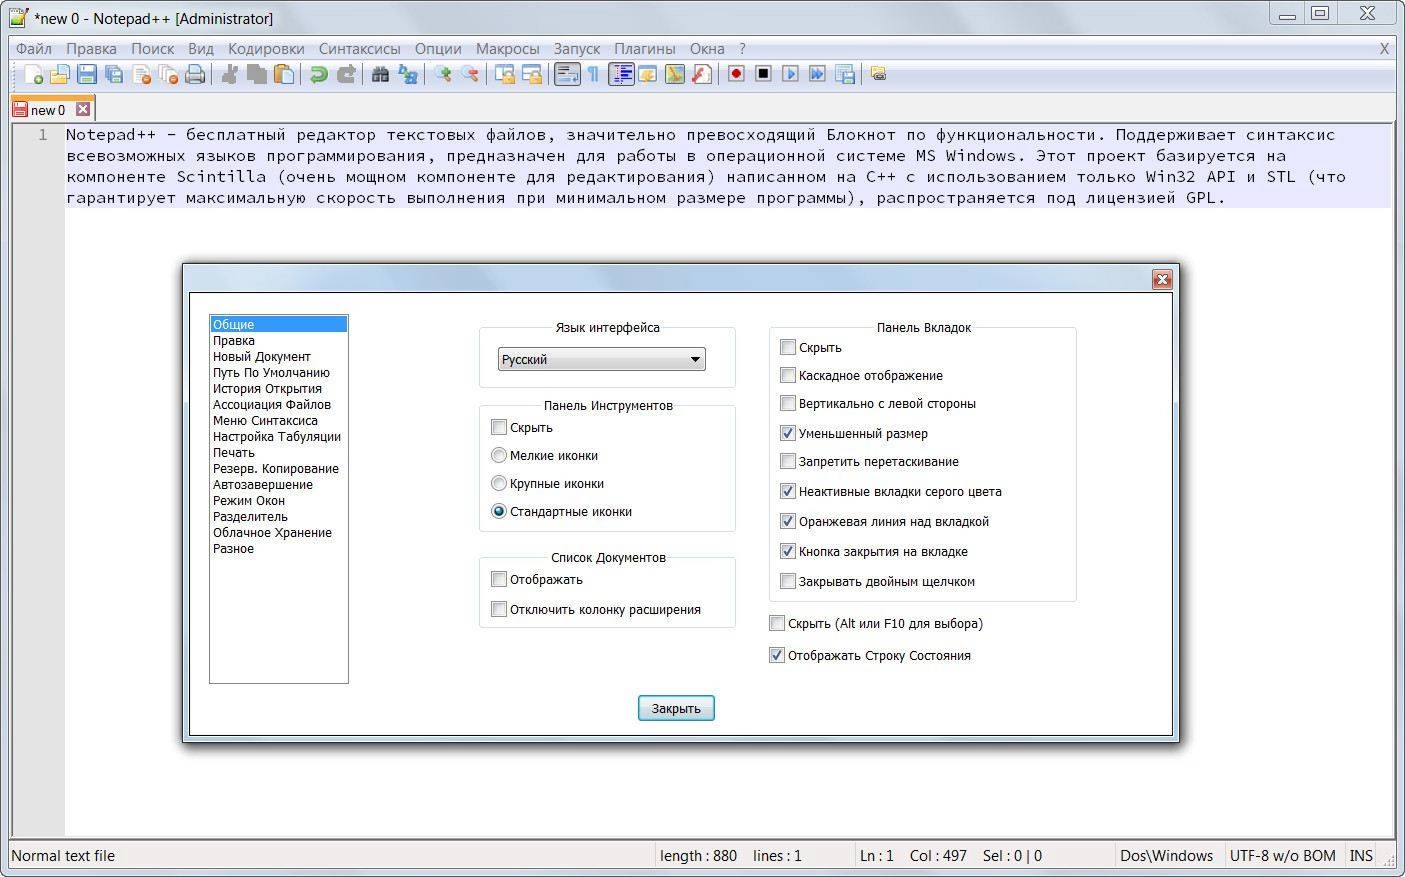Click the Print toolbar icon

[x=195, y=74]
